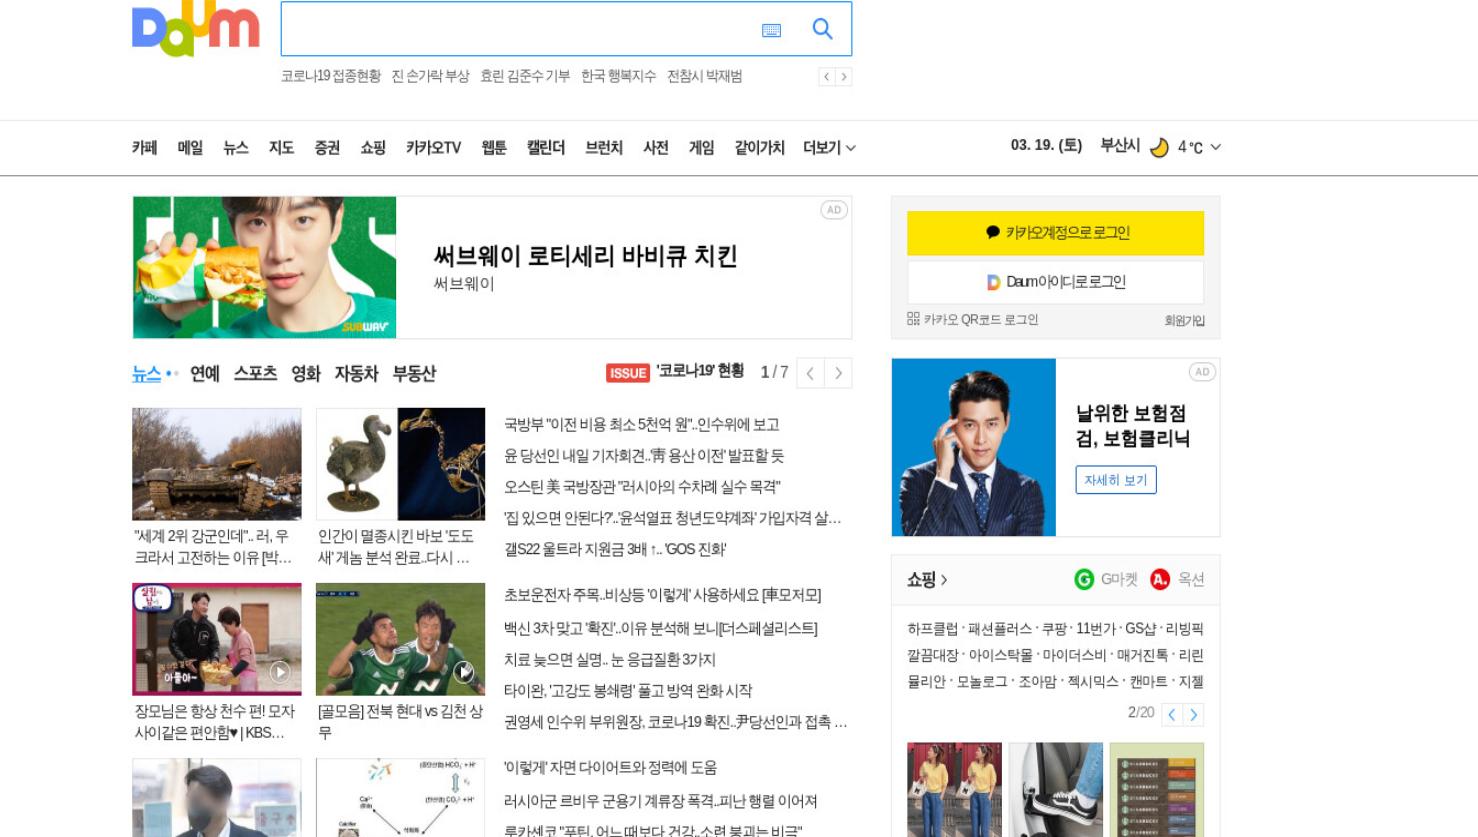This screenshot has height=837, width=1478.
Task: Open 같이가치 in navigation bar
Action: (759, 148)
